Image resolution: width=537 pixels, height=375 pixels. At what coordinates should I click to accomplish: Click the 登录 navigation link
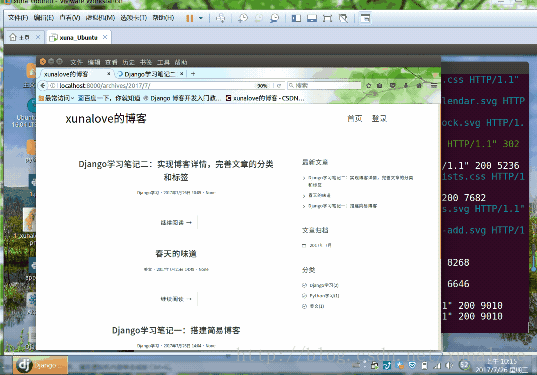pyautogui.click(x=379, y=118)
